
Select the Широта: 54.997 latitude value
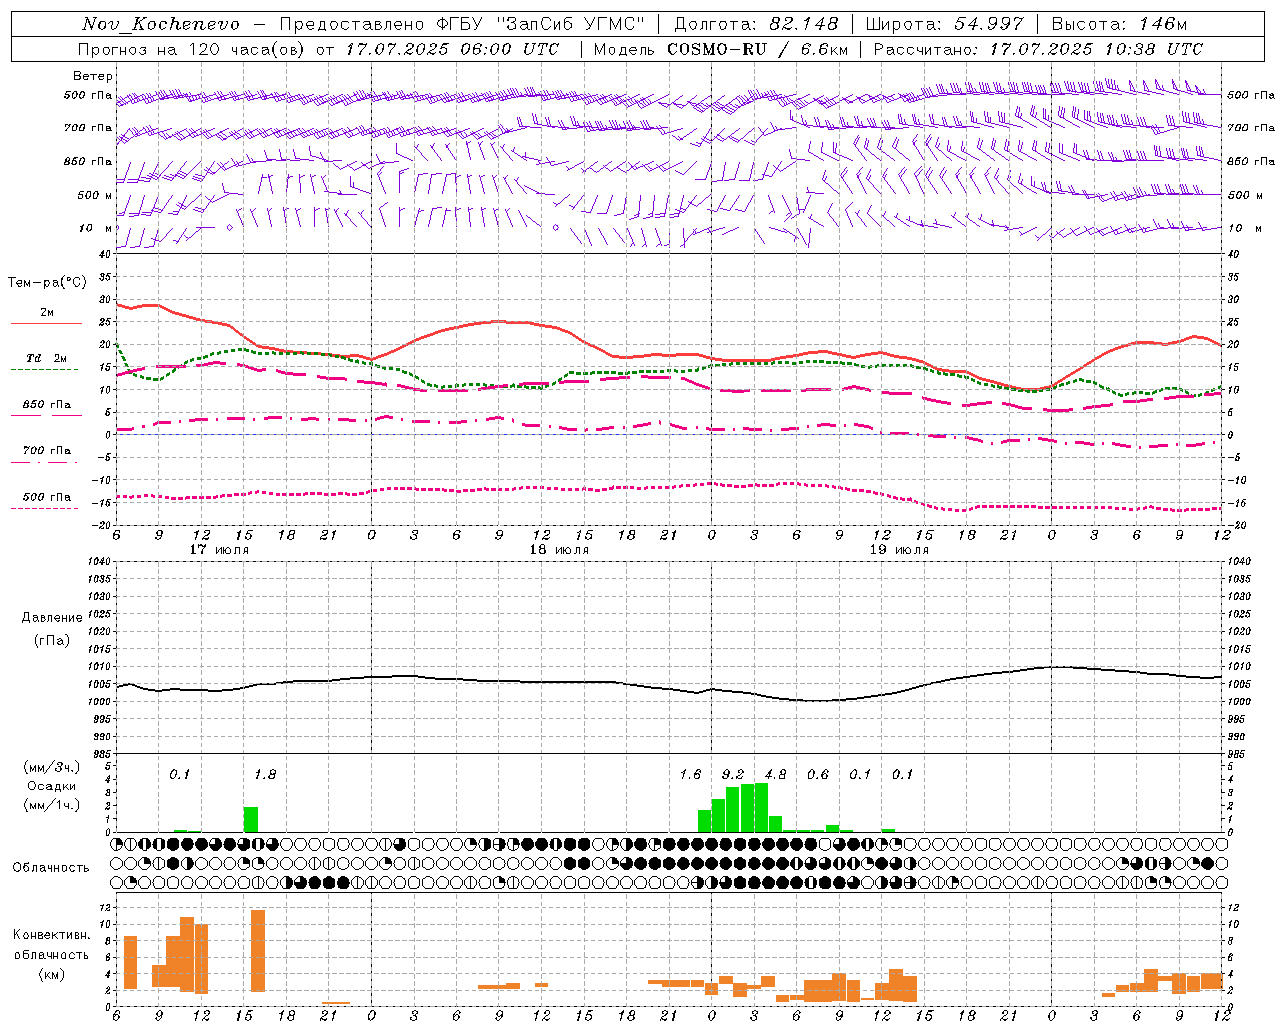coord(944,24)
